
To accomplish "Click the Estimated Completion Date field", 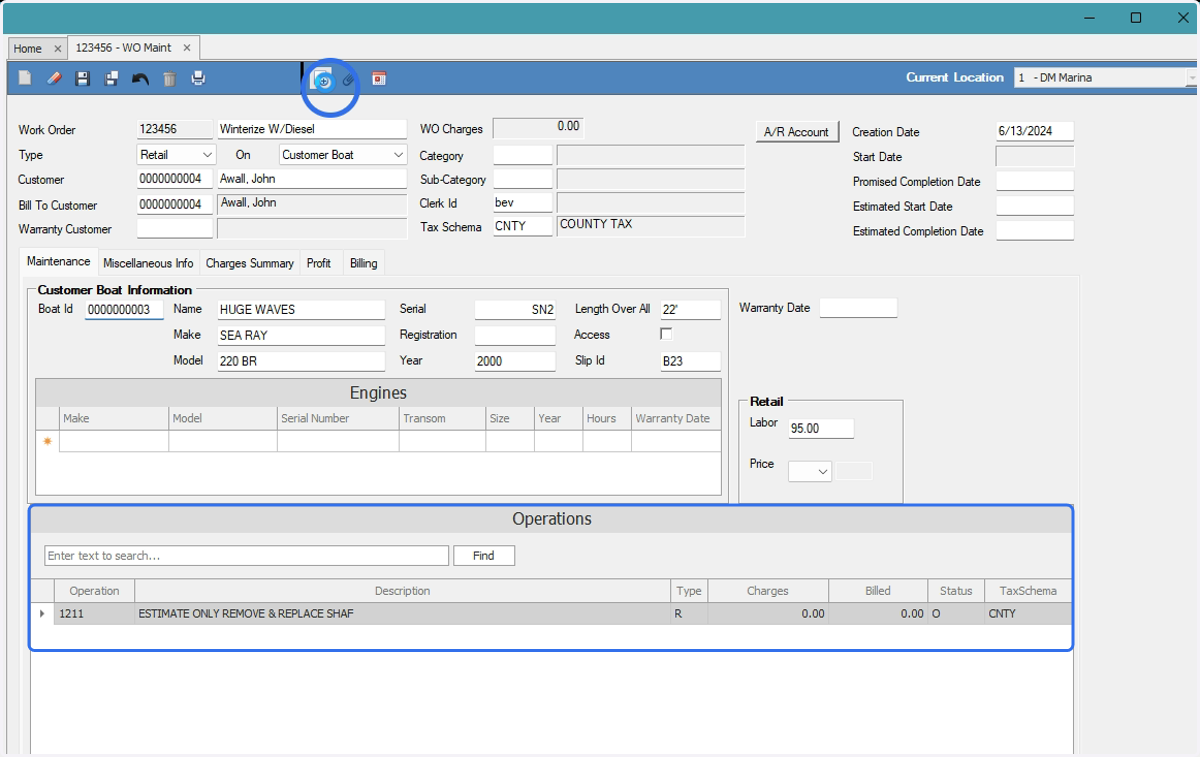I will 1035,231.
